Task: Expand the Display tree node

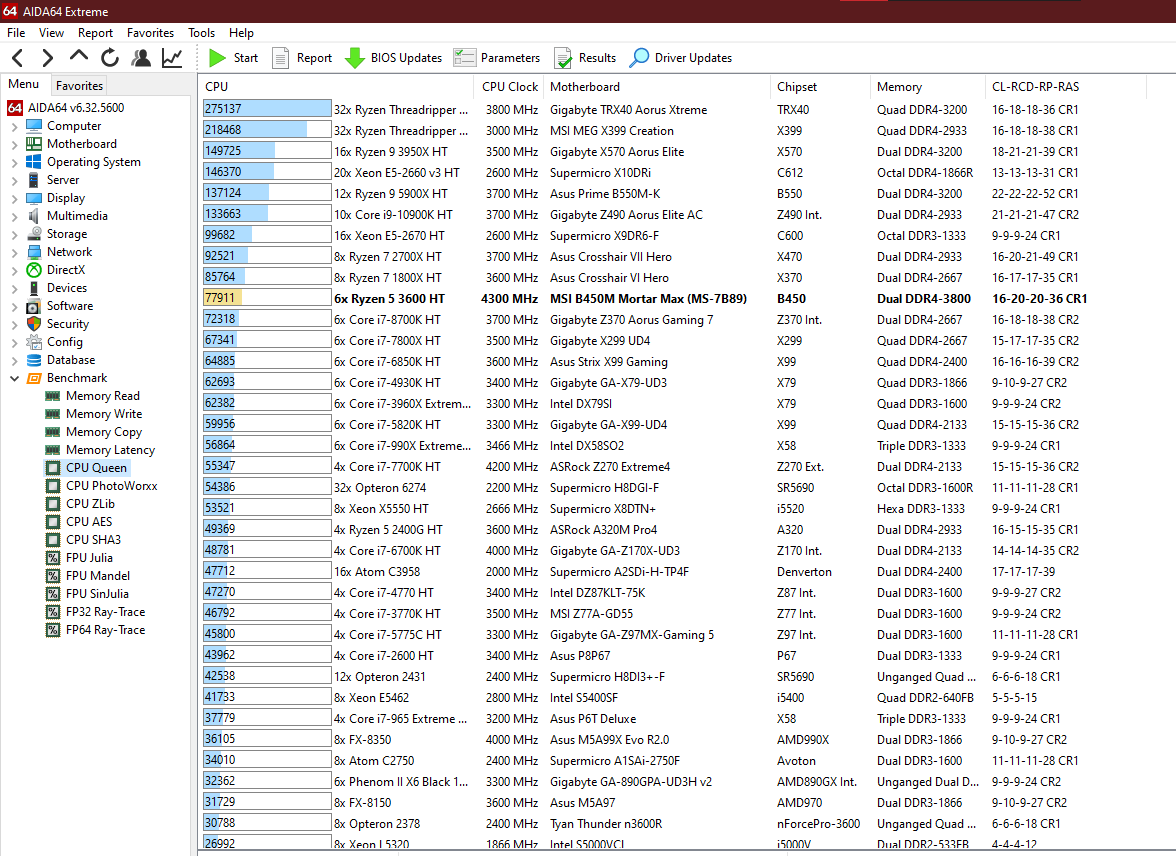Action: click(14, 199)
